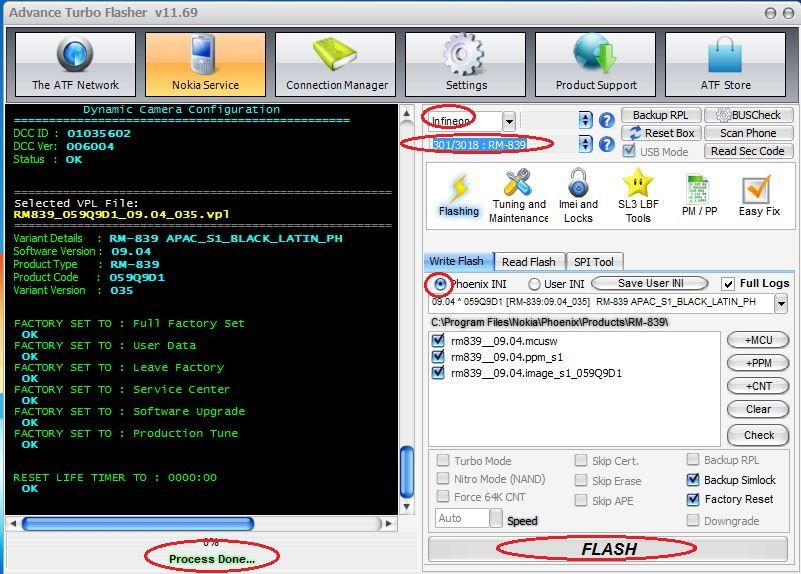The image size is (801, 574).
Task: Open the ATF Store
Action: 724,65
